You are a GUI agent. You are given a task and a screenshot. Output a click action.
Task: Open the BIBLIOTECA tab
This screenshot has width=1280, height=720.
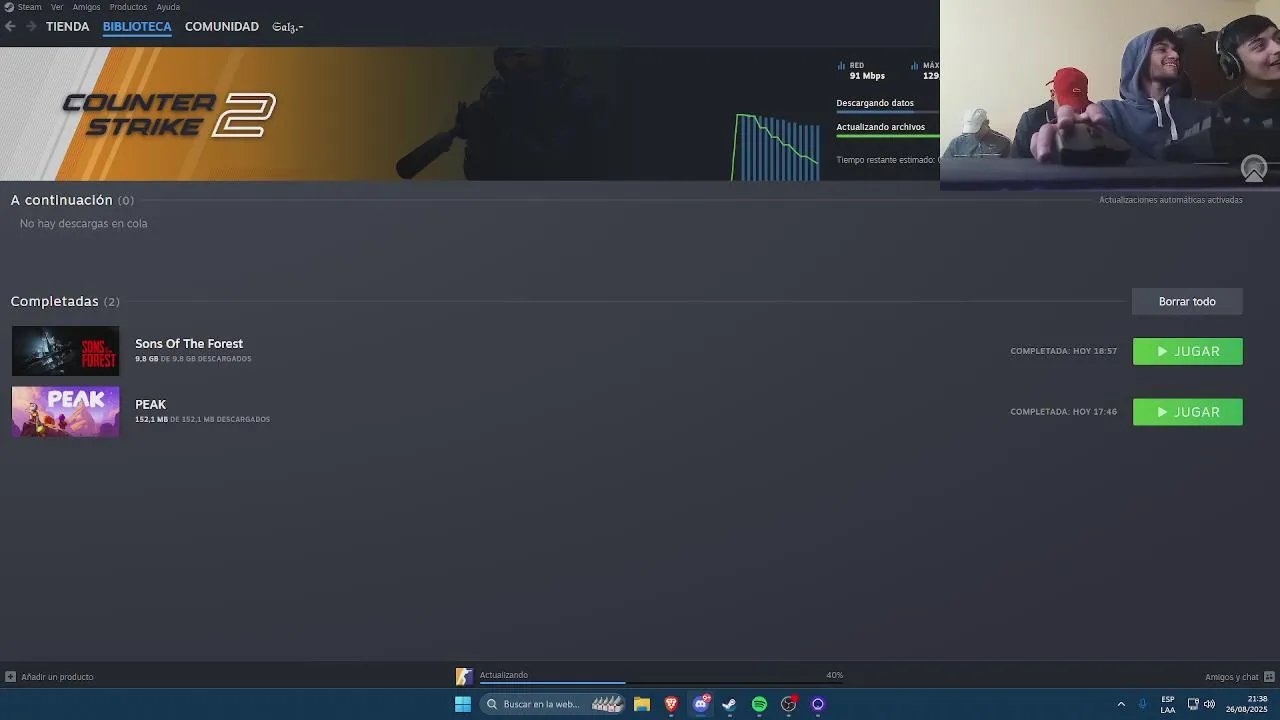[x=137, y=26]
